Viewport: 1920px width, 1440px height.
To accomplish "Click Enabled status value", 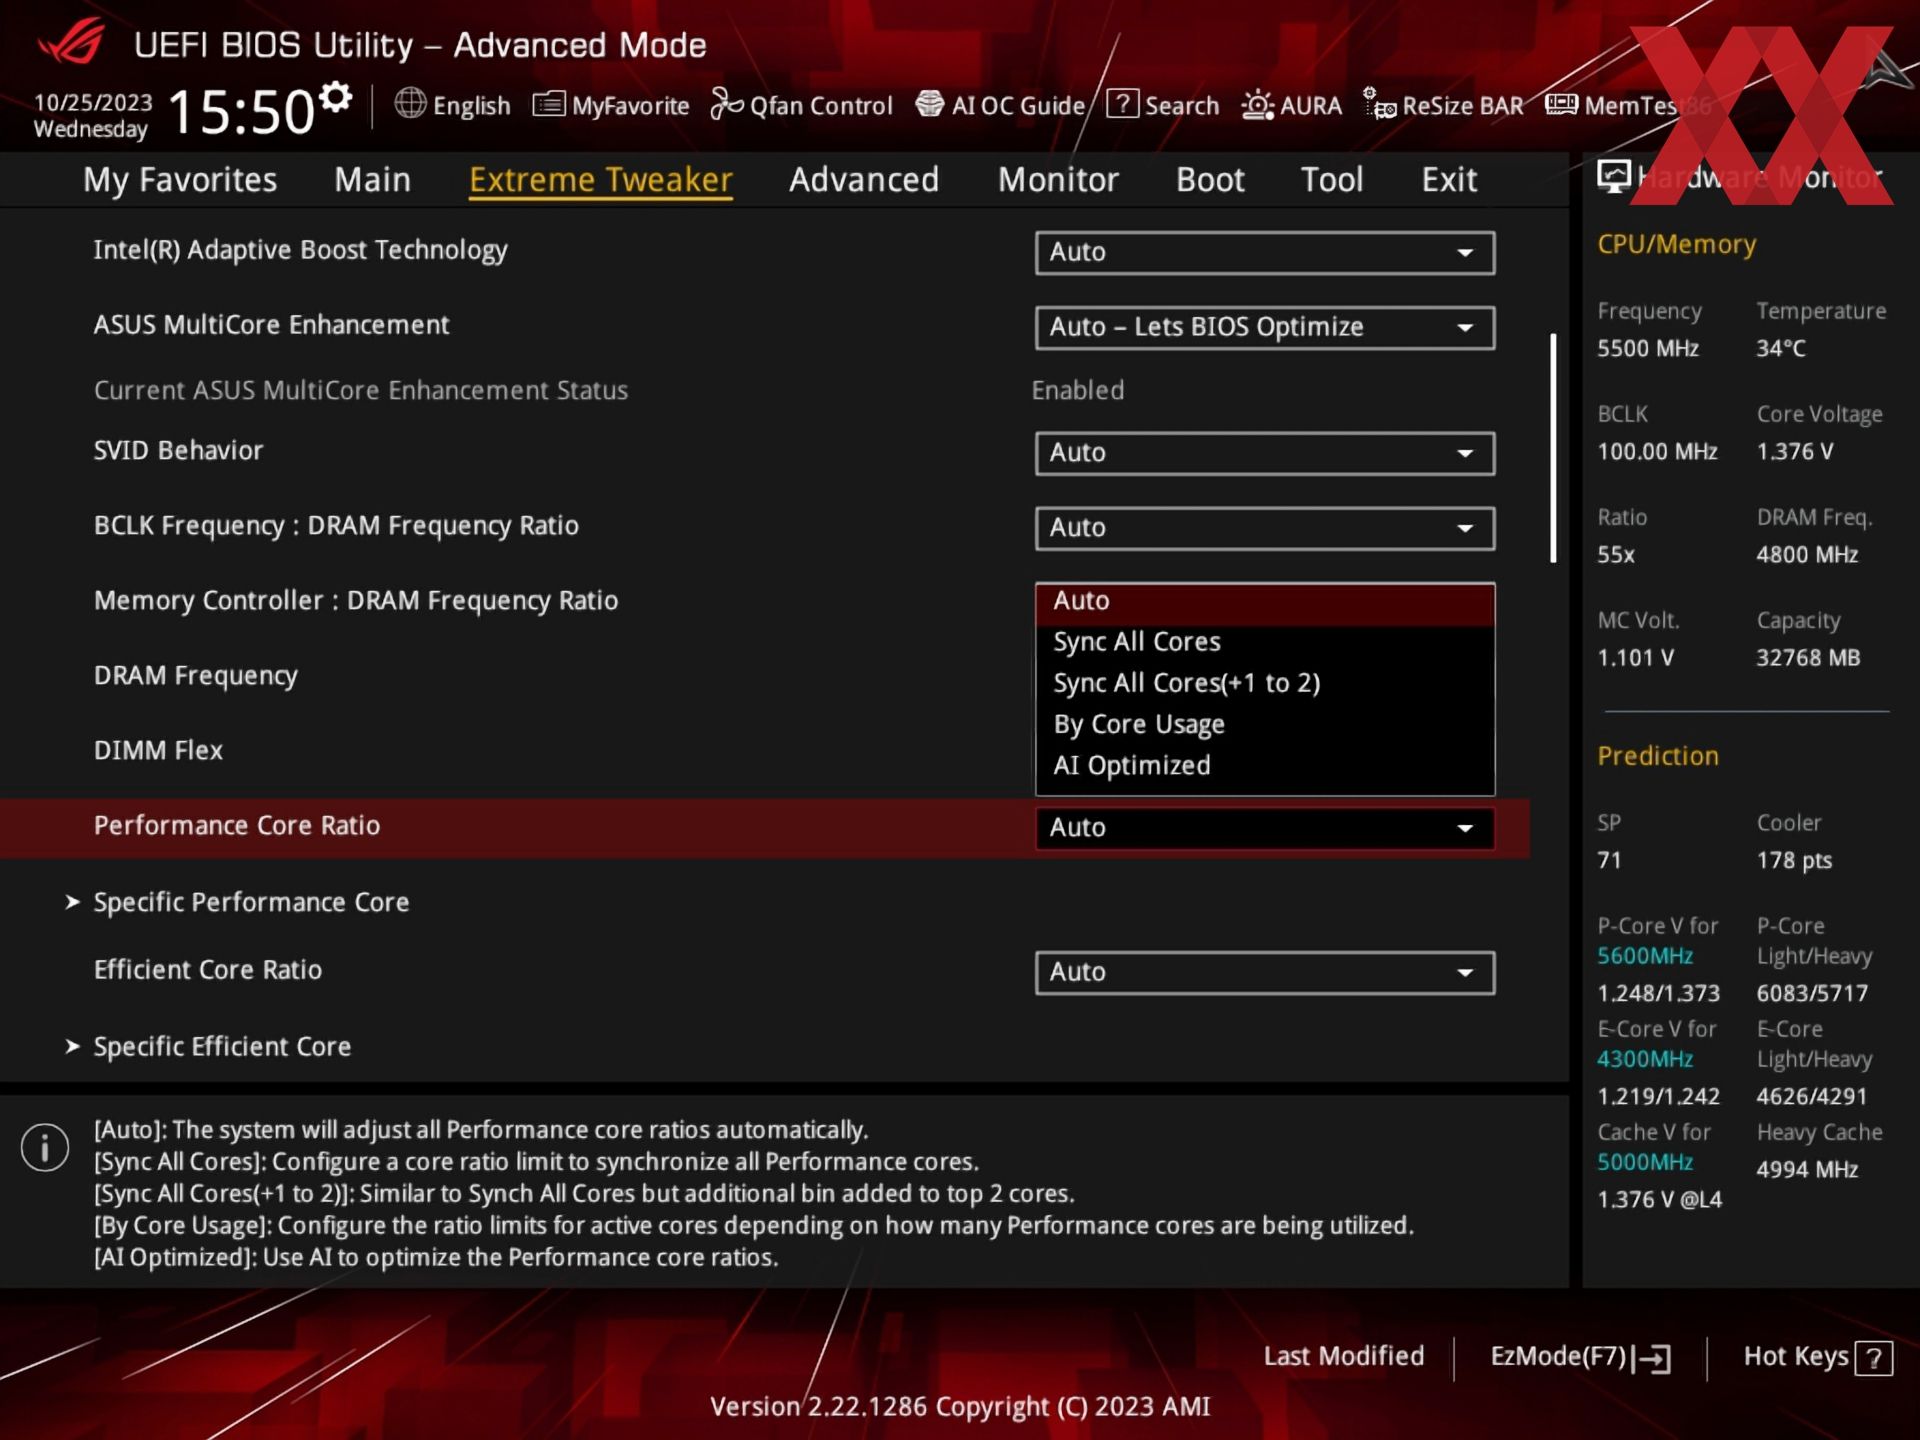I will [1078, 391].
